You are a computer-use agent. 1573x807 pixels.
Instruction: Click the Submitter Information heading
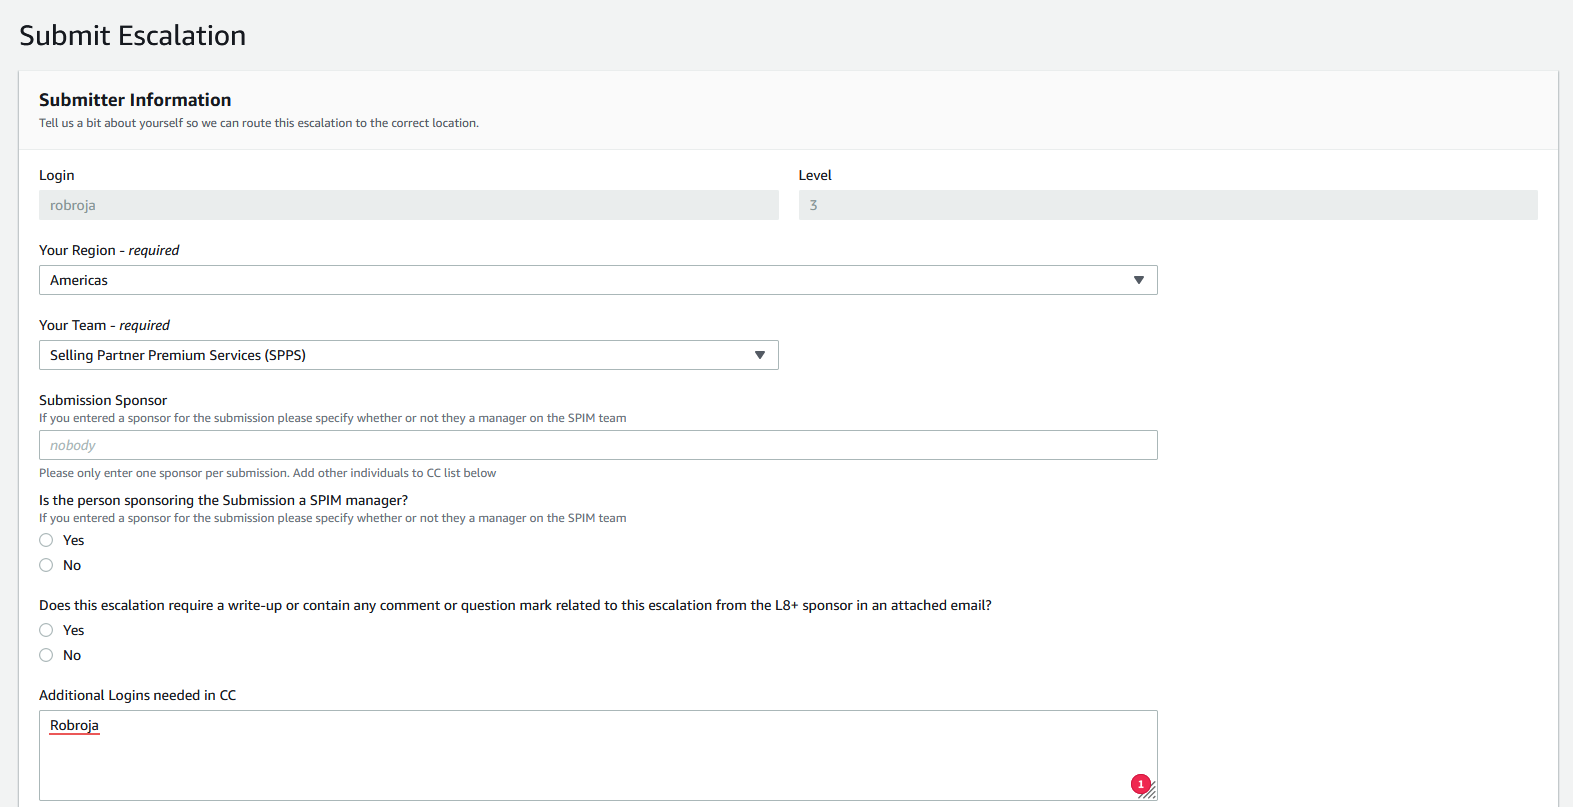click(135, 100)
